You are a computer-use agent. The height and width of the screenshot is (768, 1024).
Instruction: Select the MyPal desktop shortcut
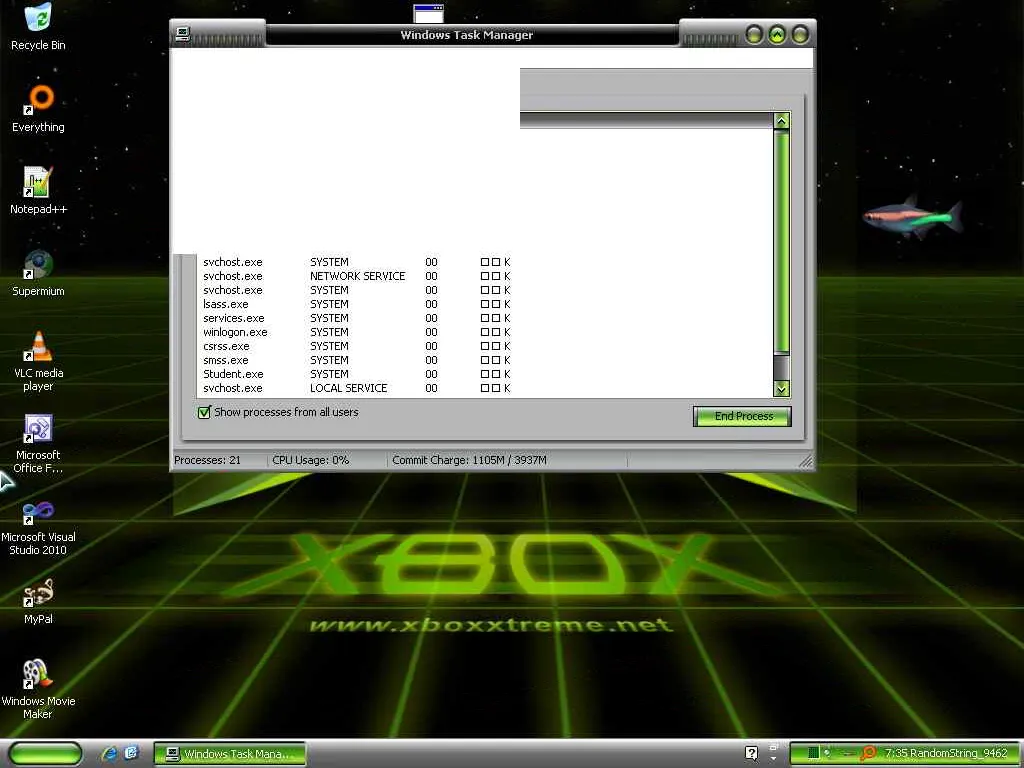[x=38, y=601]
